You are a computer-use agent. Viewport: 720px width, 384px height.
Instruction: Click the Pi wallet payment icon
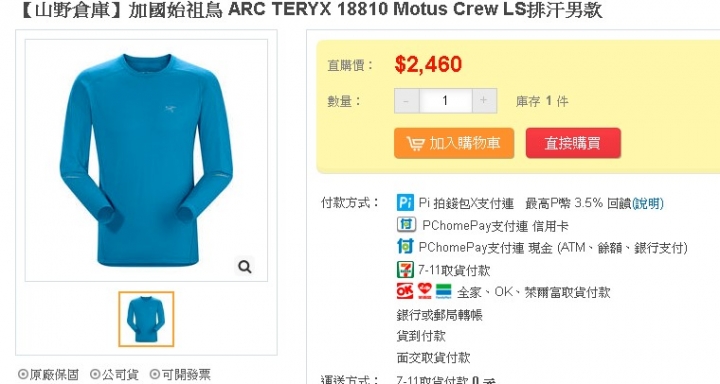pyautogui.click(x=405, y=203)
